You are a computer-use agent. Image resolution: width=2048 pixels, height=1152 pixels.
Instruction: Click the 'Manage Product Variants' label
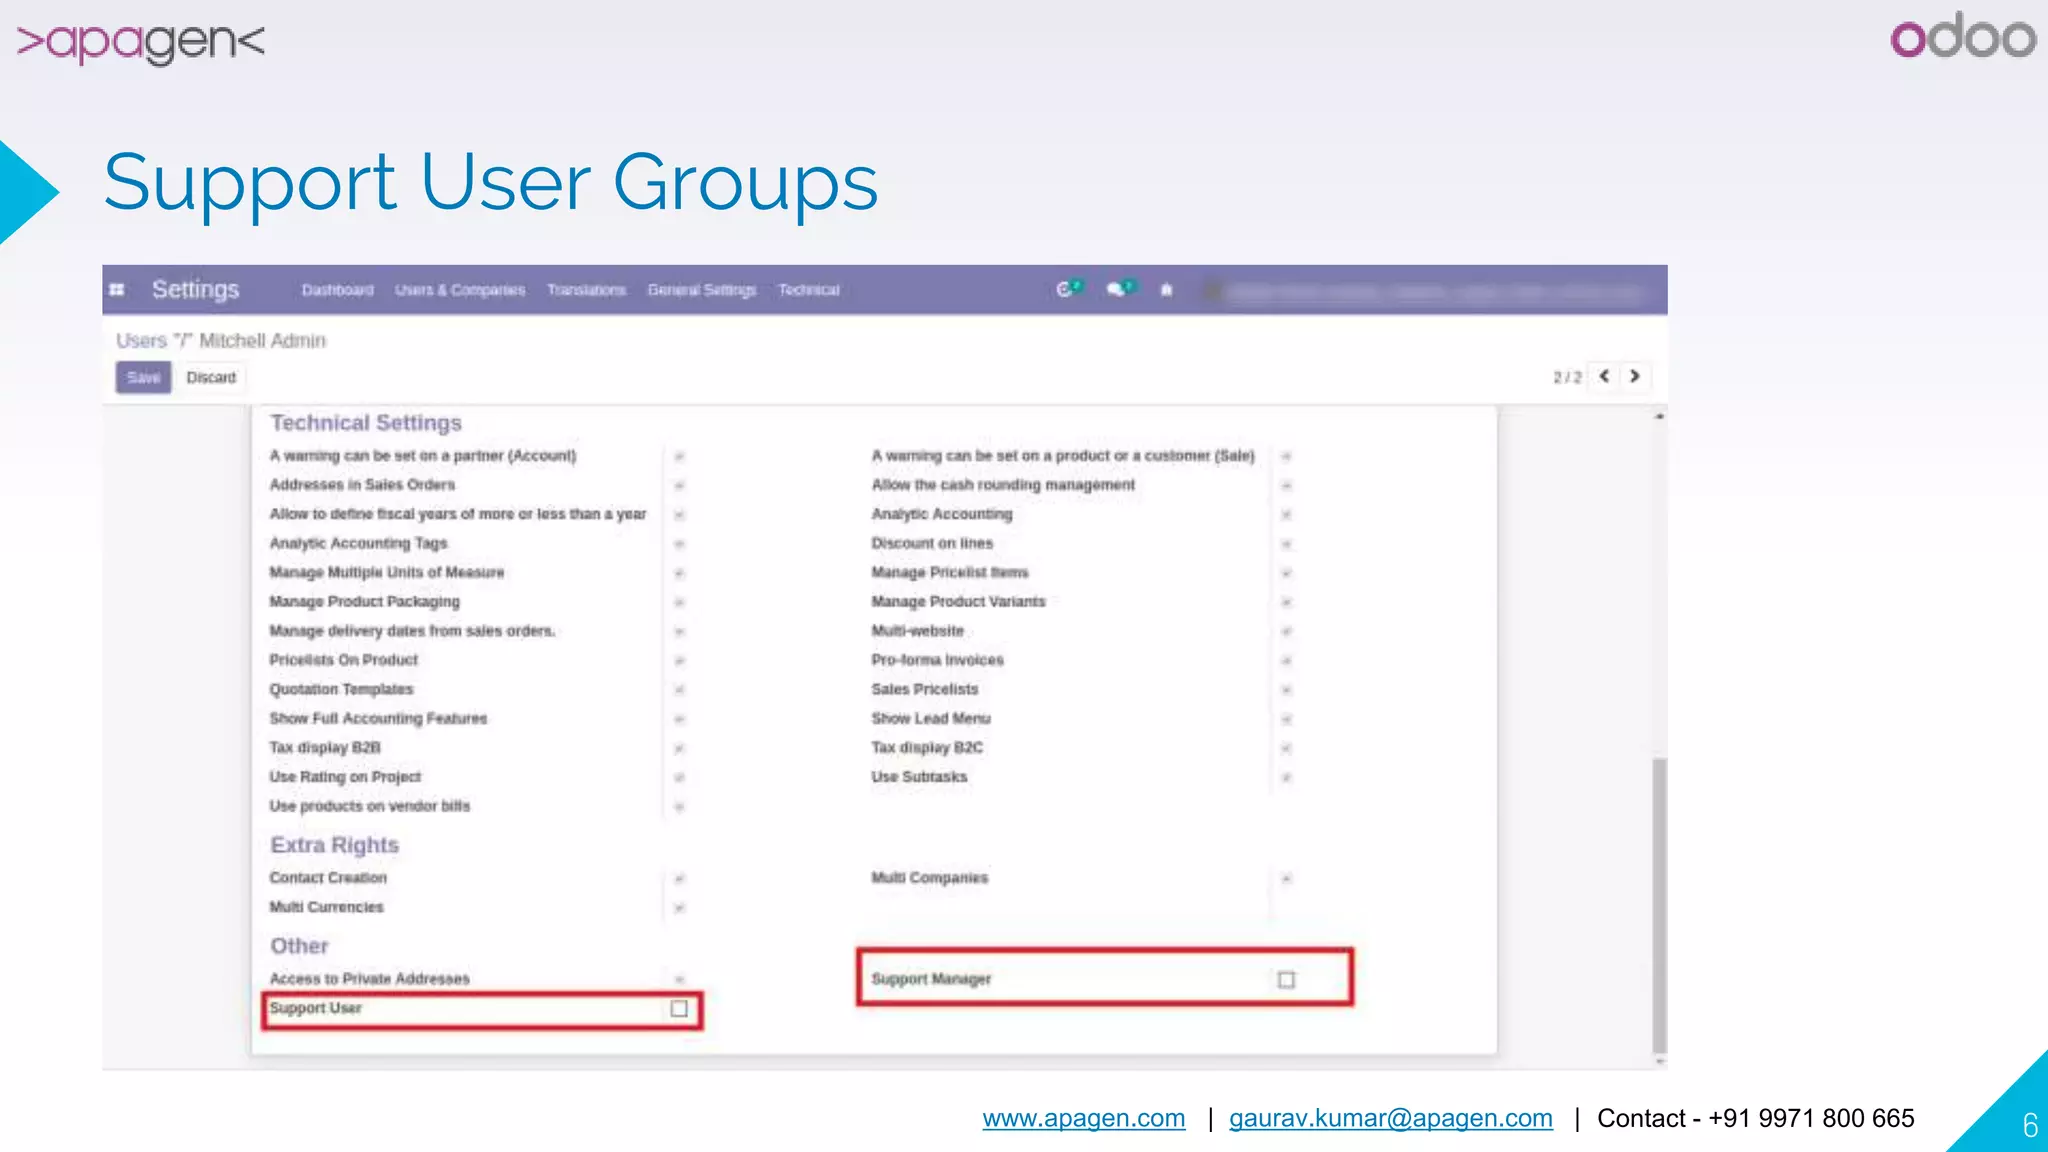[x=958, y=602]
